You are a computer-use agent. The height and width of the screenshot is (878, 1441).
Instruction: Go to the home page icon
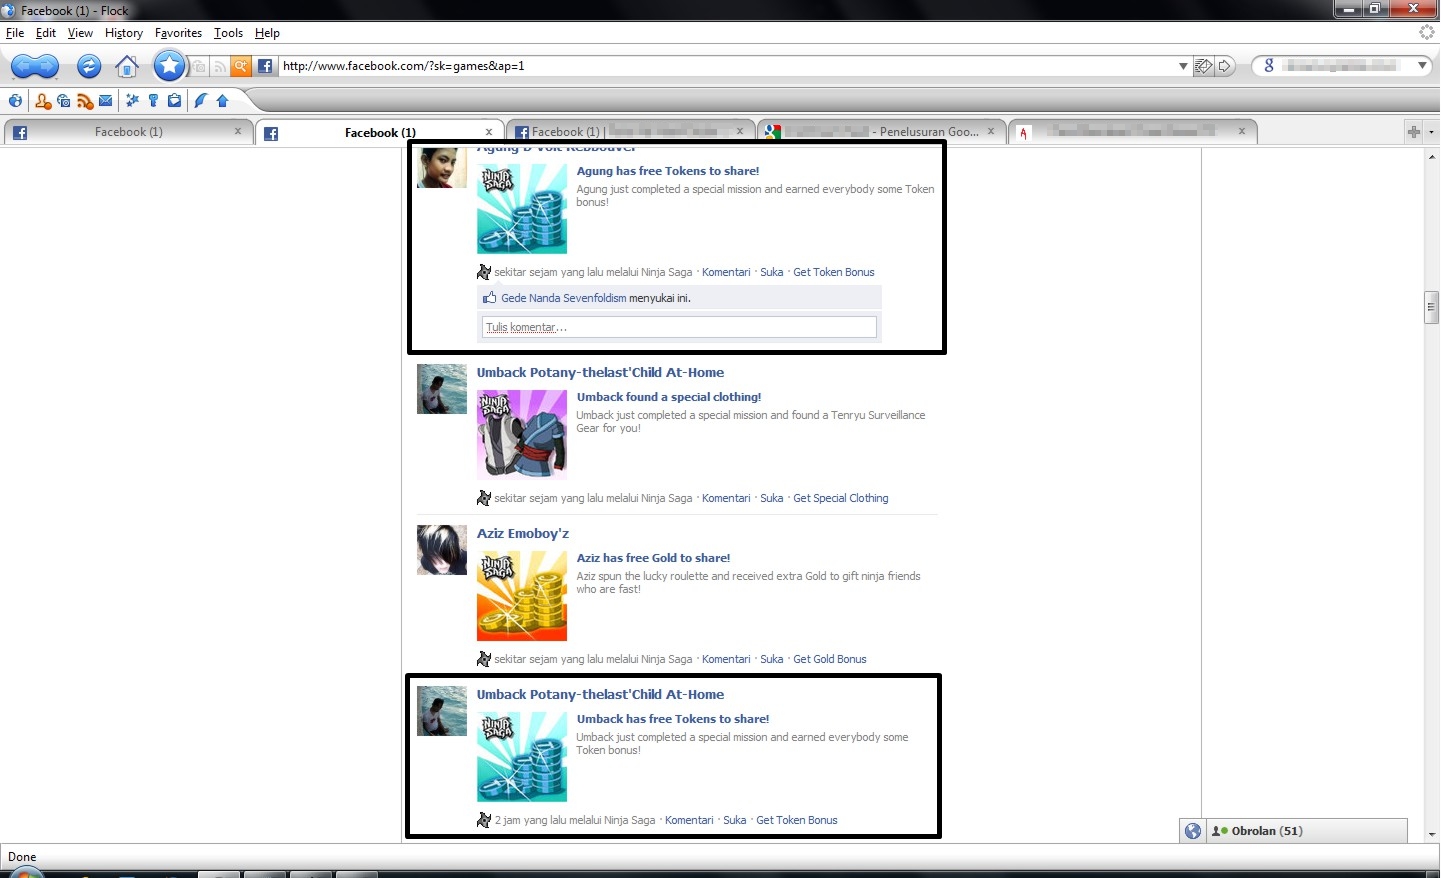[127, 67]
